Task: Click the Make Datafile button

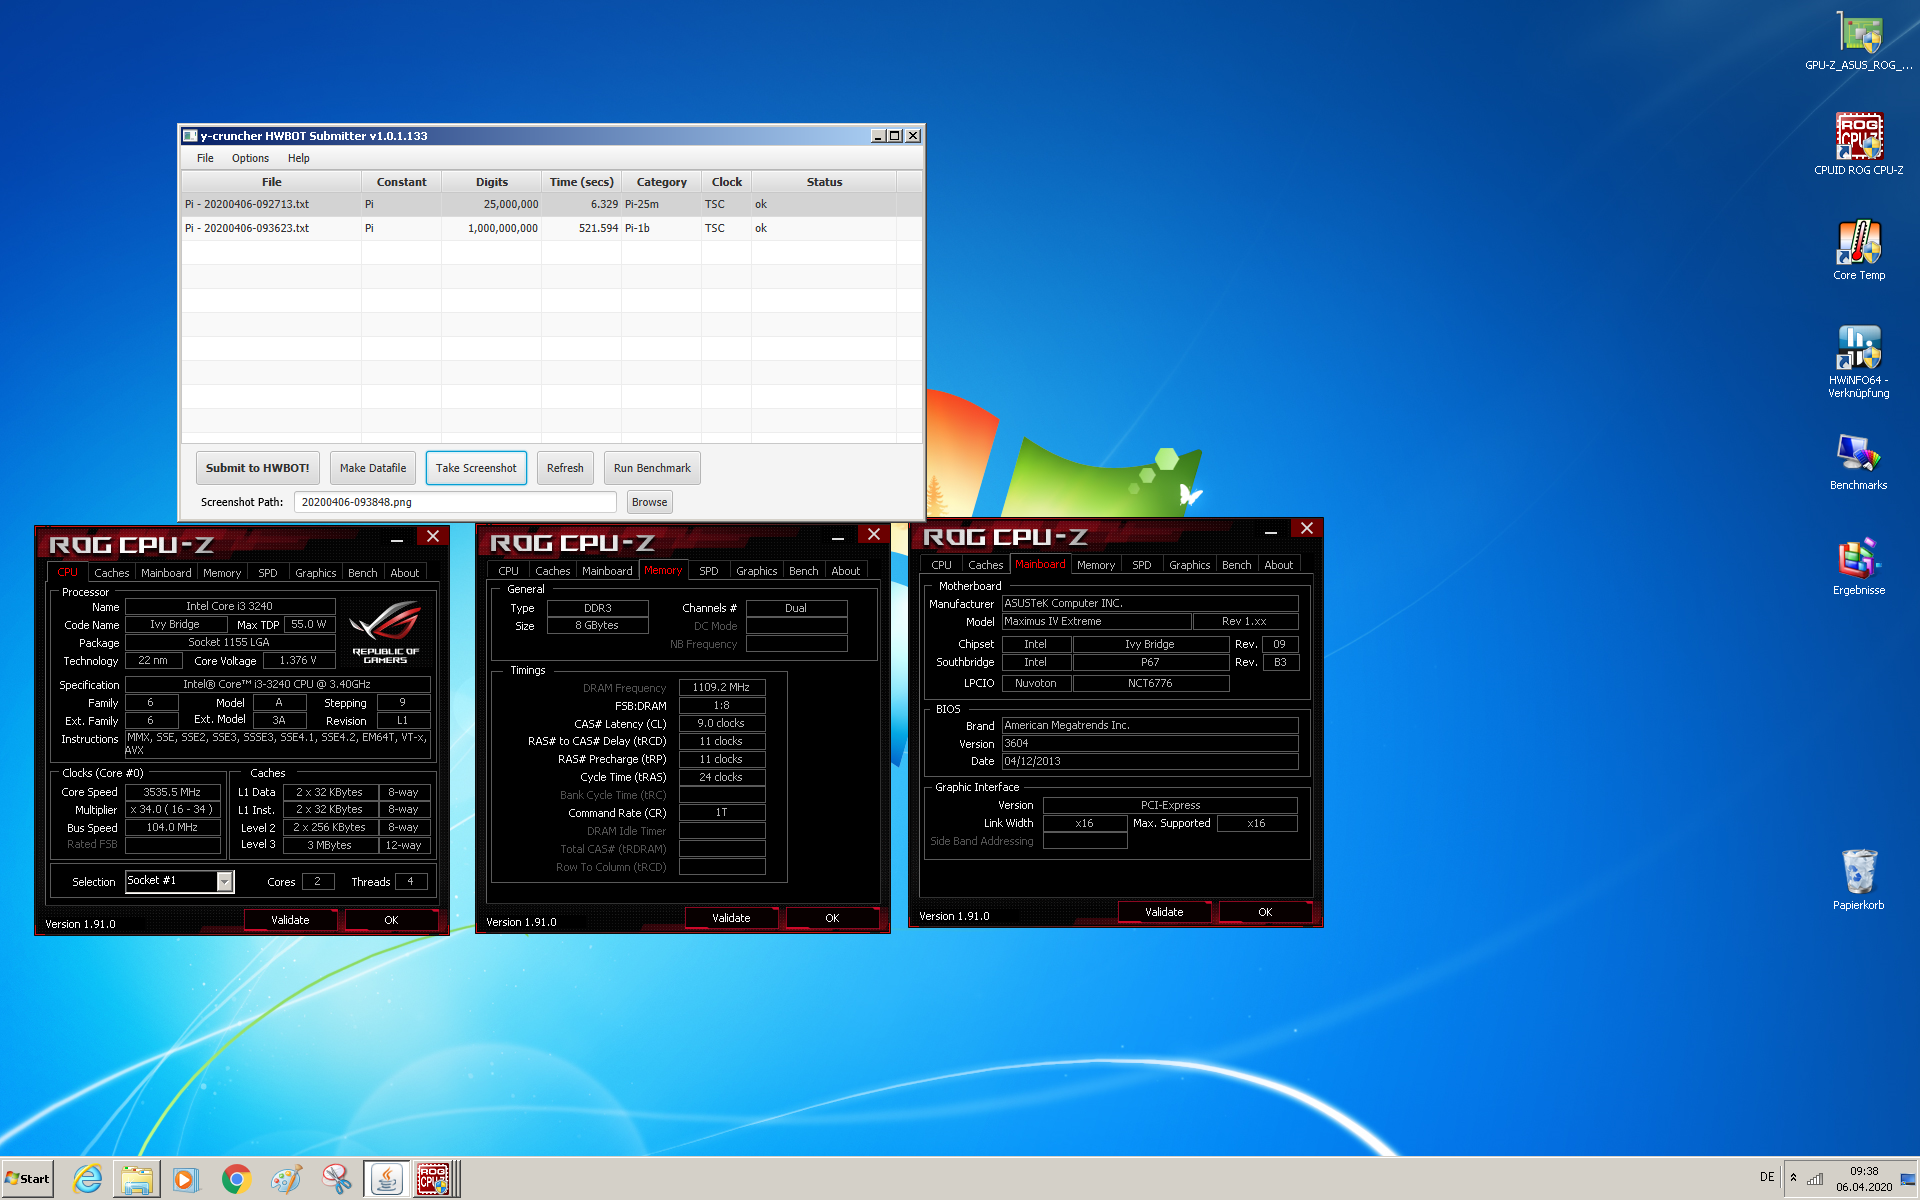Action: [373, 468]
